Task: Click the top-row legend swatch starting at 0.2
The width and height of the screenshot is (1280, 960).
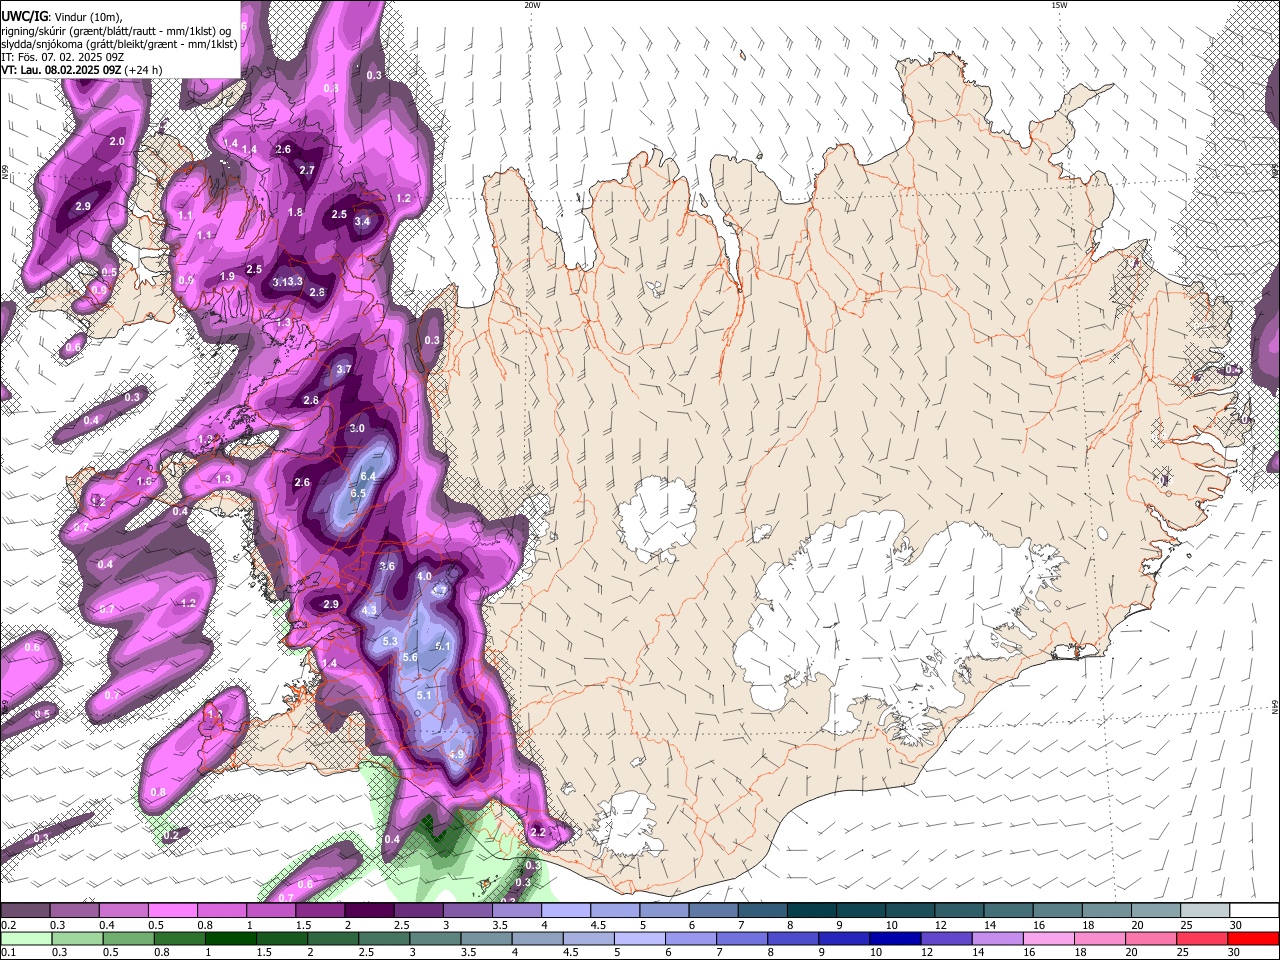Action: (24, 911)
